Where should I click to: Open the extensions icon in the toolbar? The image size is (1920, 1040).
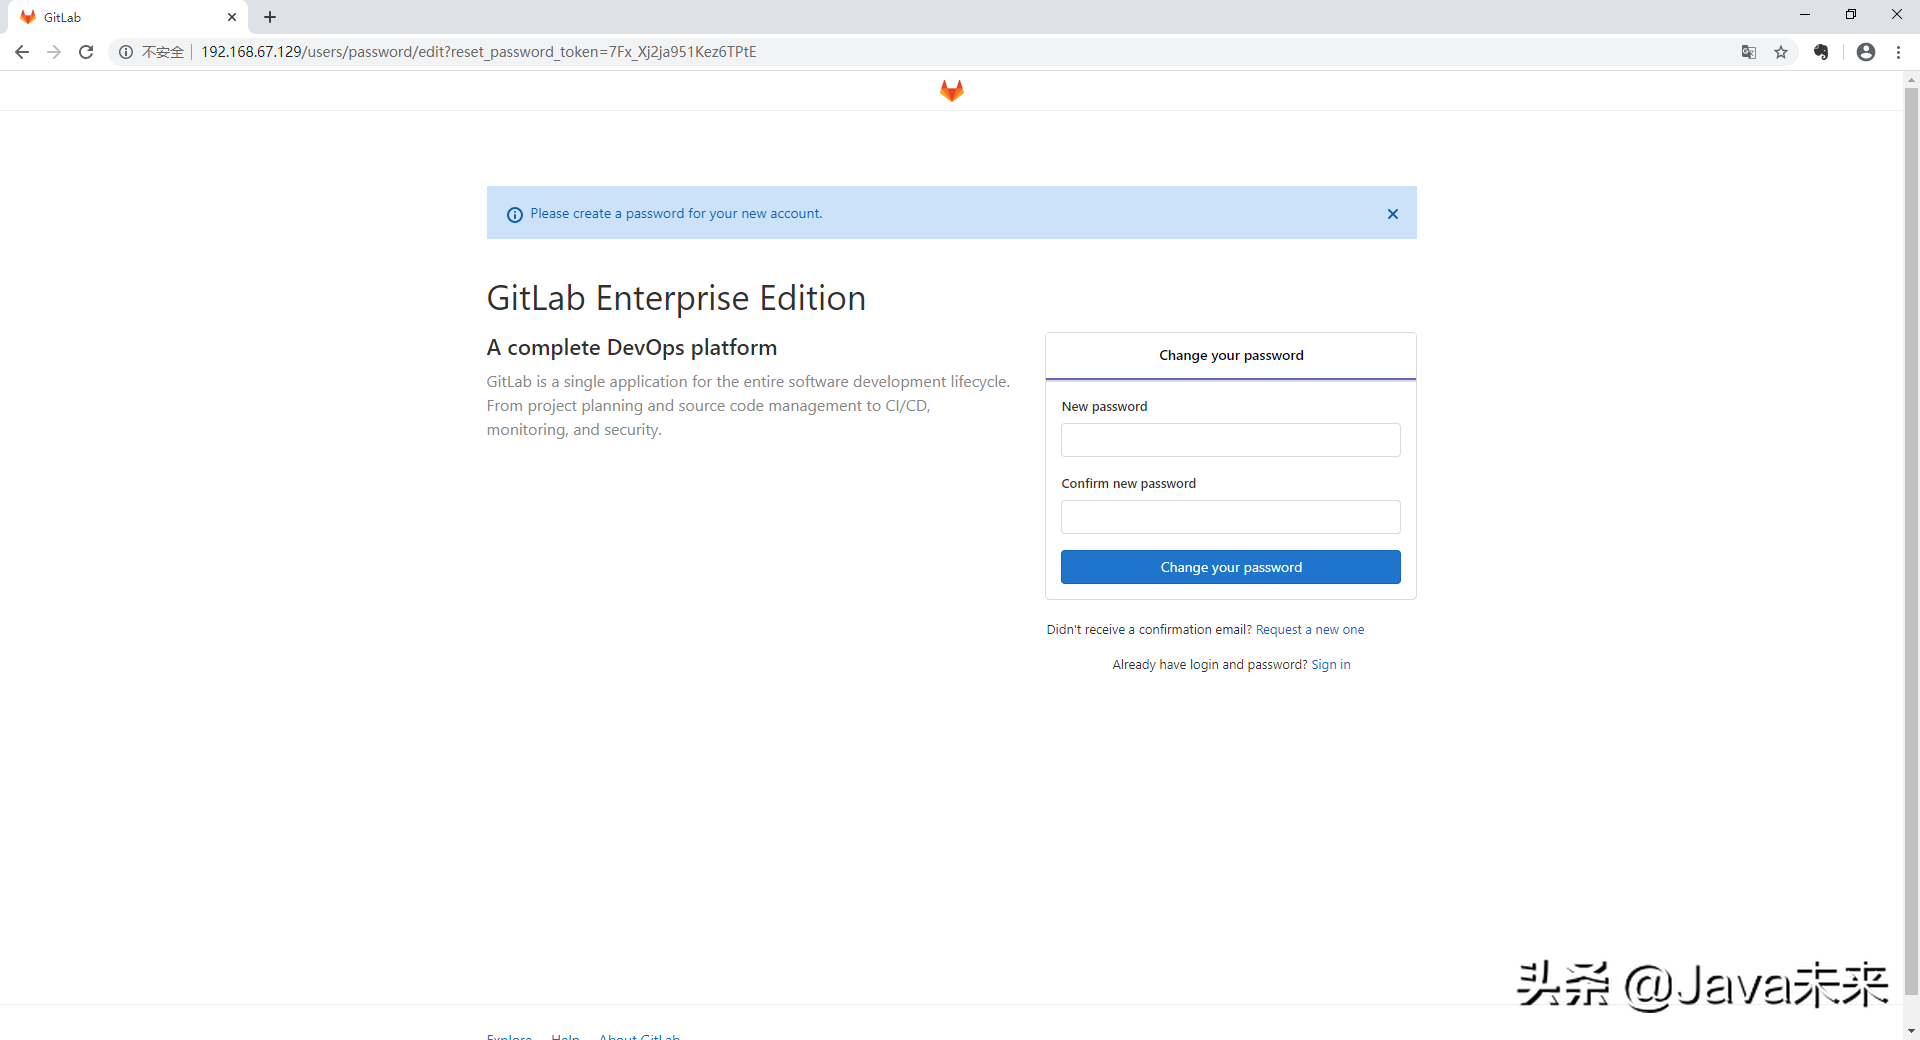click(x=1821, y=52)
